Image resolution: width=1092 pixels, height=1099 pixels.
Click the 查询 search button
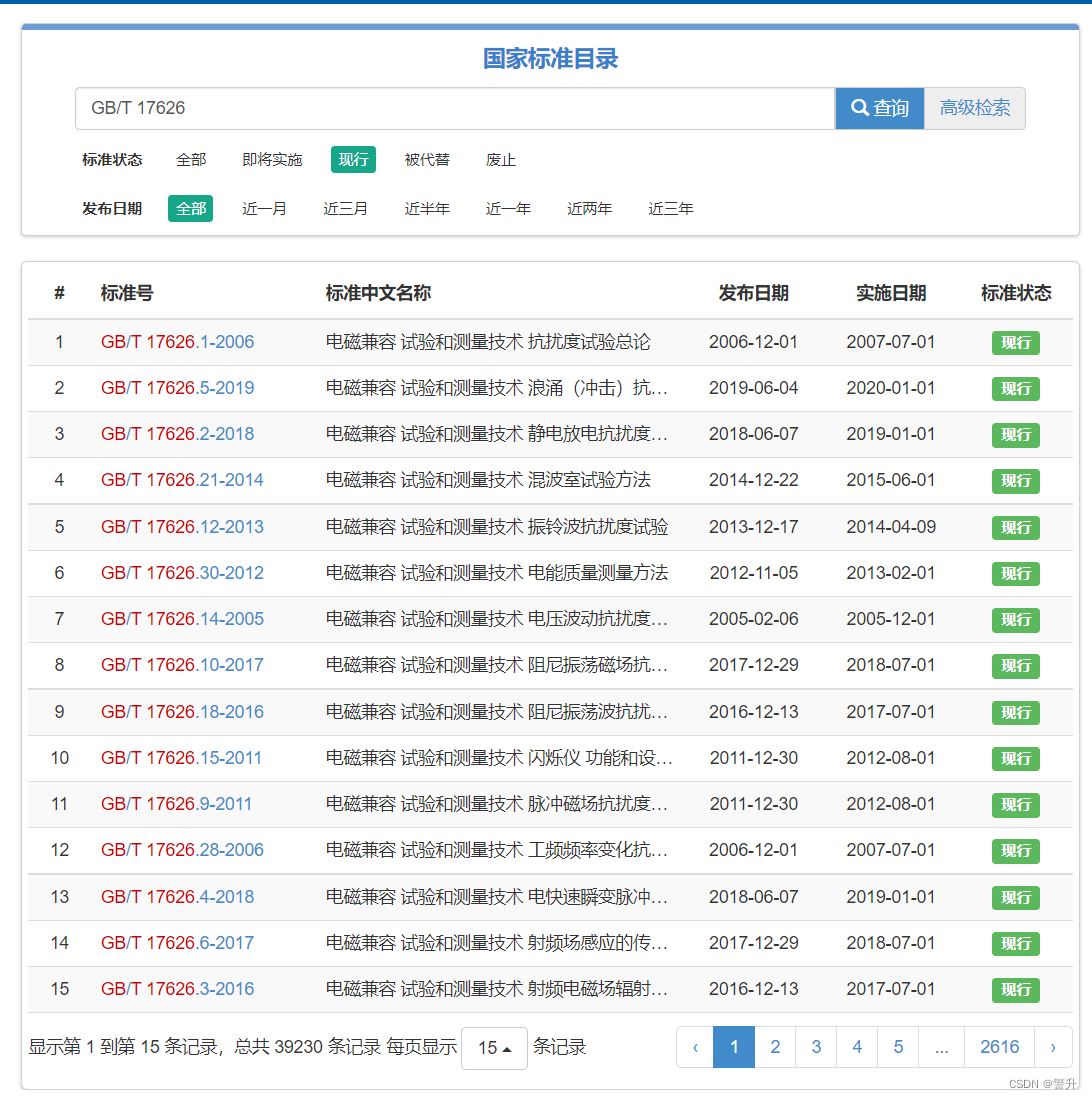(x=879, y=108)
